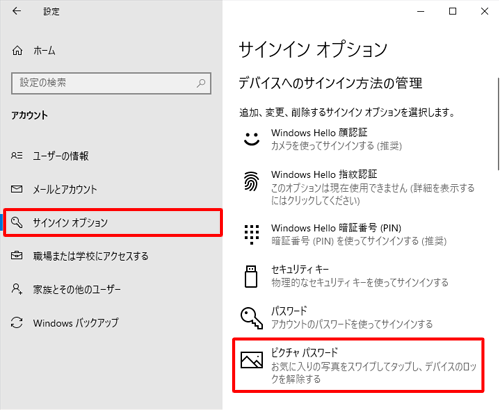Click the fingerprint icon
The image size is (500, 410).
point(251,181)
